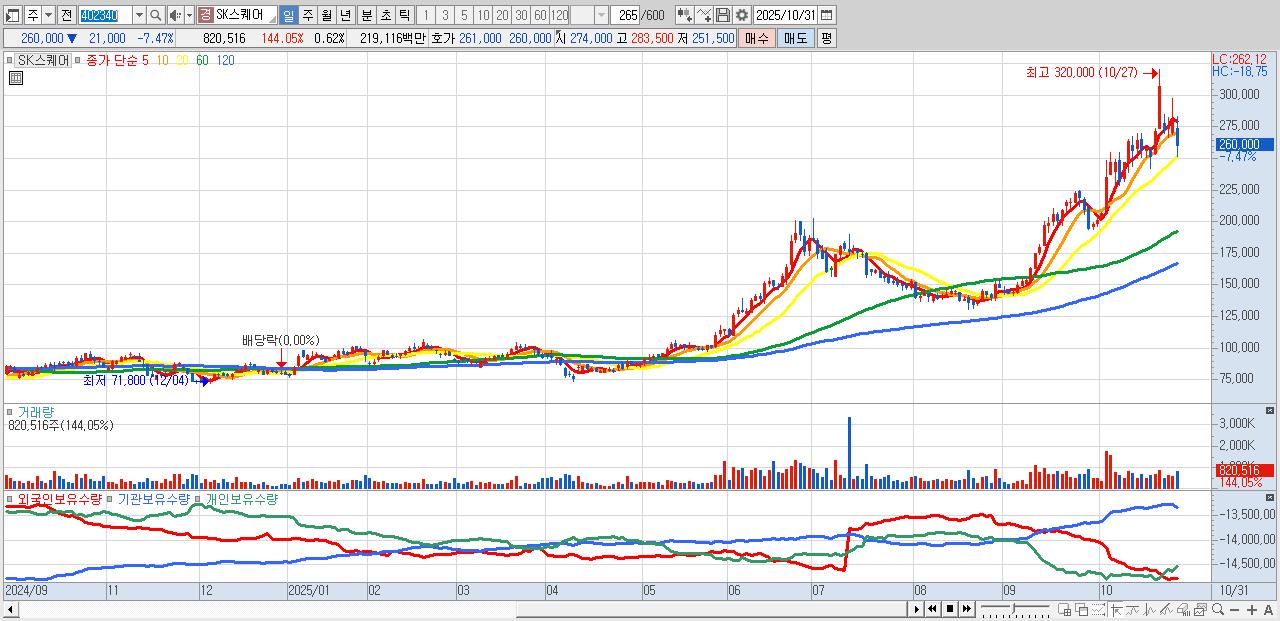The height and width of the screenshot is (621, 1280).
Task: Click the date field 2025/10/31
Action: [x=785, y=15]
